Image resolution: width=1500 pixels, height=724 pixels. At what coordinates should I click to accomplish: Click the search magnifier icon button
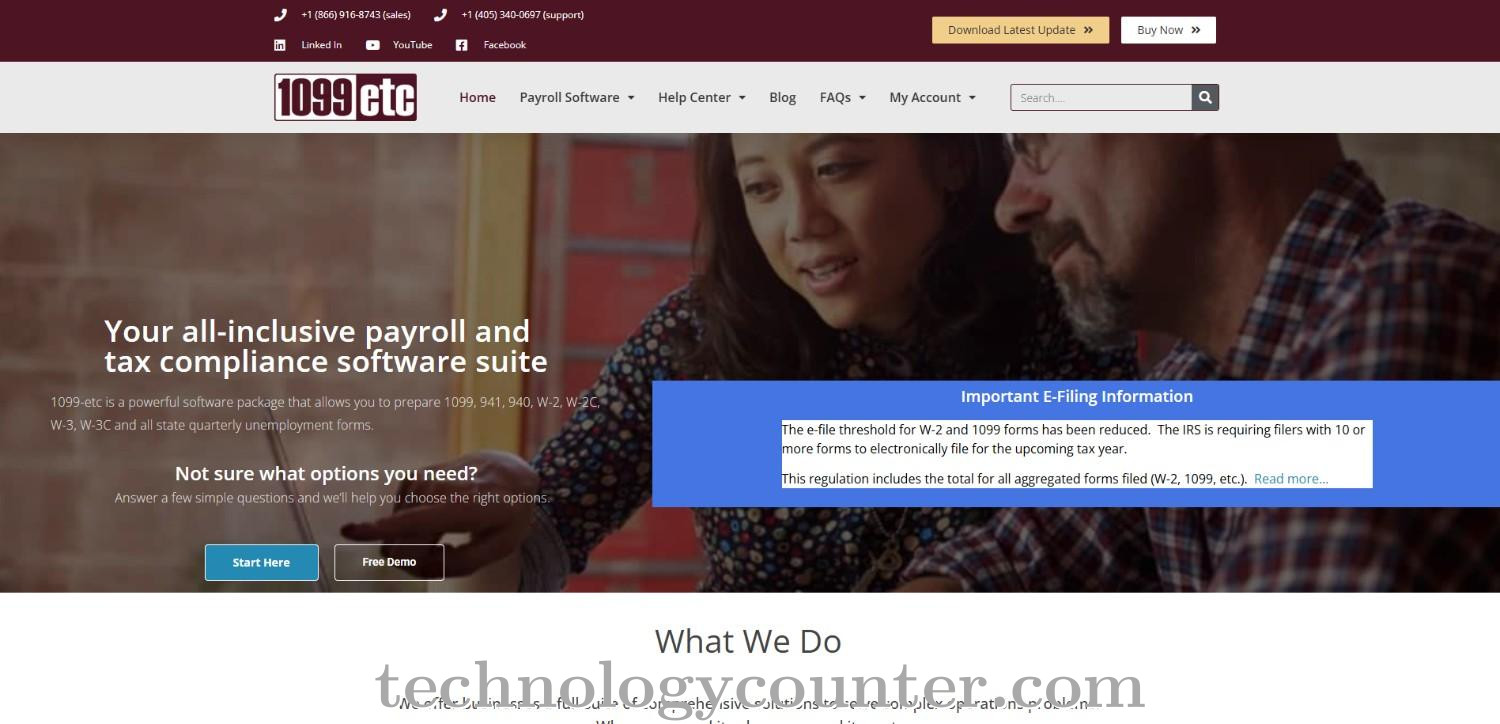coord(1205,97)
